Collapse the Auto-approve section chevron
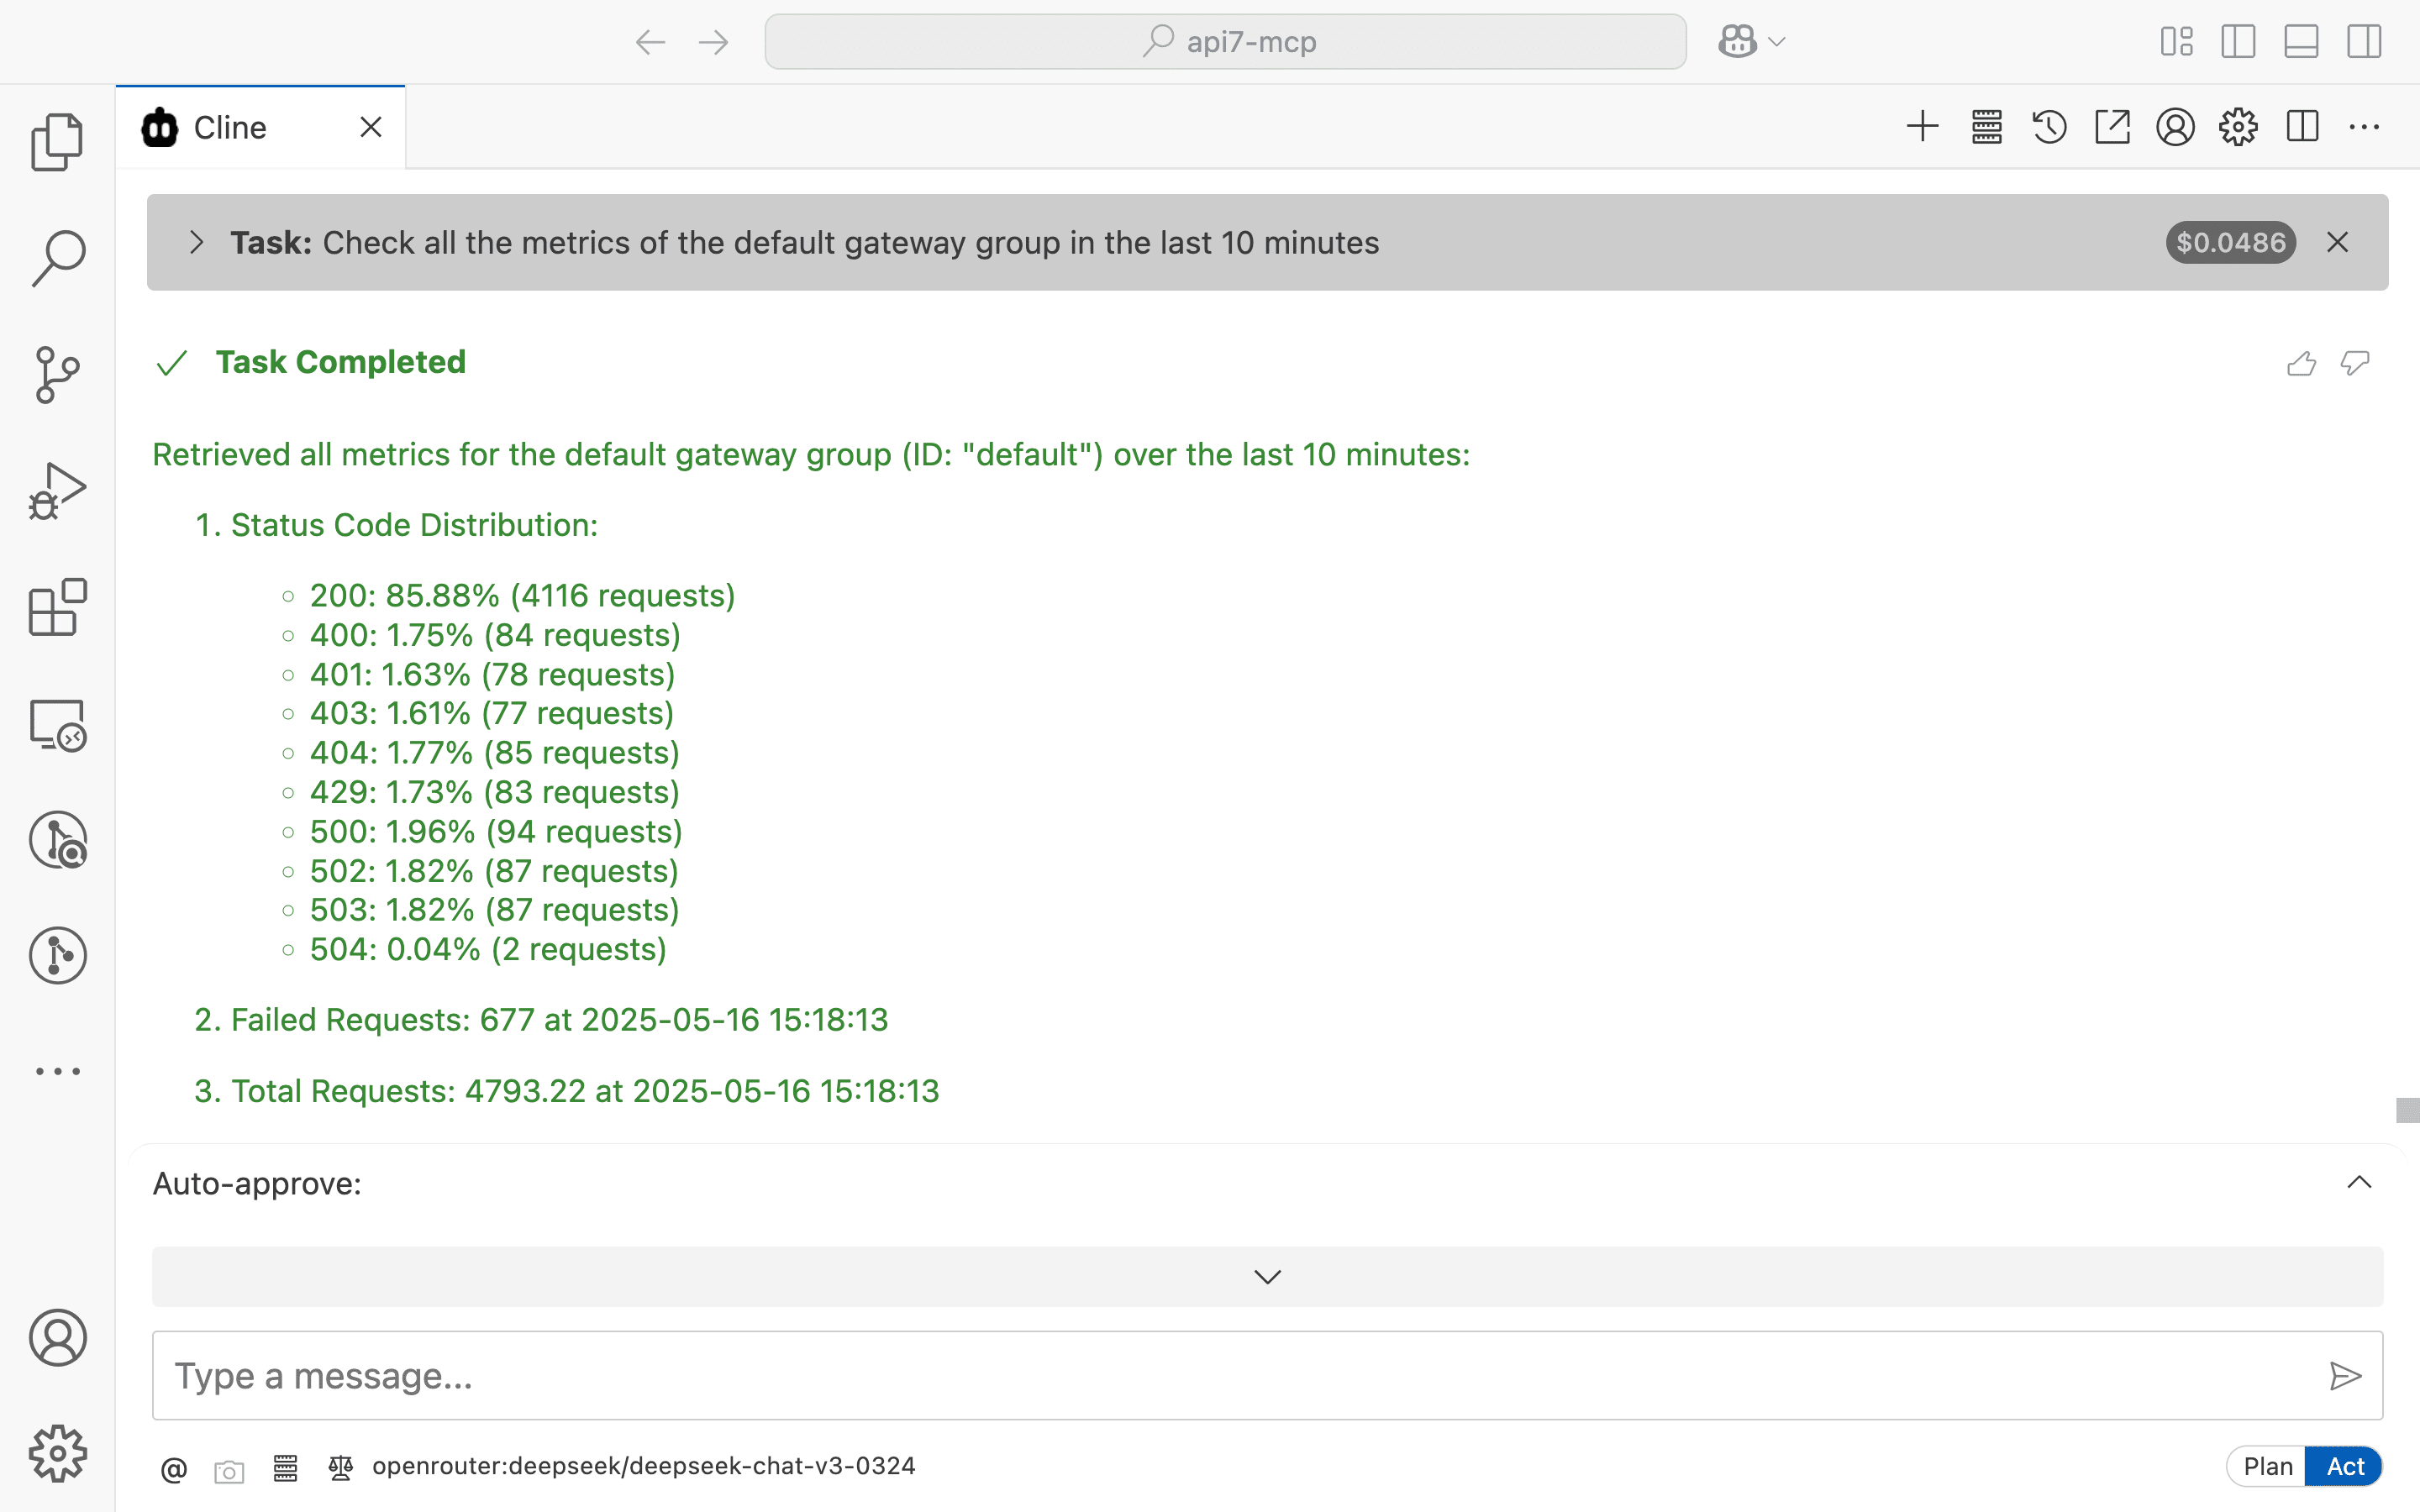This screenshot has height=1512, width=2420. (x=2359, y=1182)
